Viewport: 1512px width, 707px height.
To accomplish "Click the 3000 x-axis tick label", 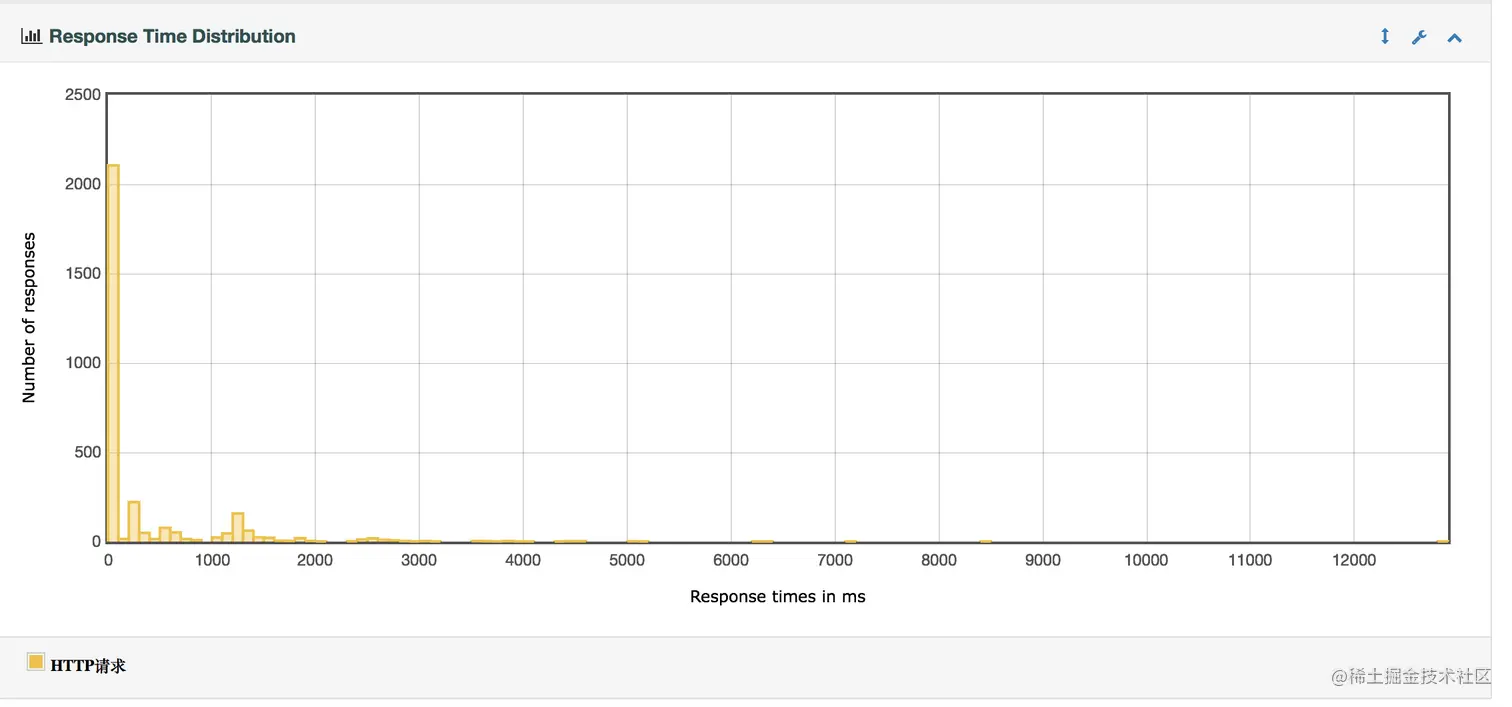I will (419, 561).
